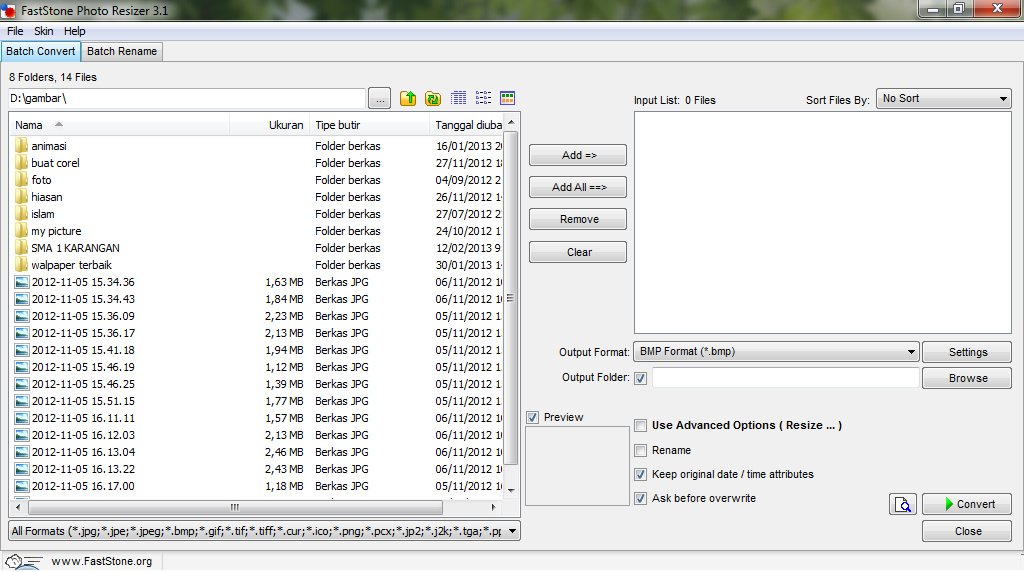Click the ... browse path button
1026x572 pixels.
(x=380, y=99)
